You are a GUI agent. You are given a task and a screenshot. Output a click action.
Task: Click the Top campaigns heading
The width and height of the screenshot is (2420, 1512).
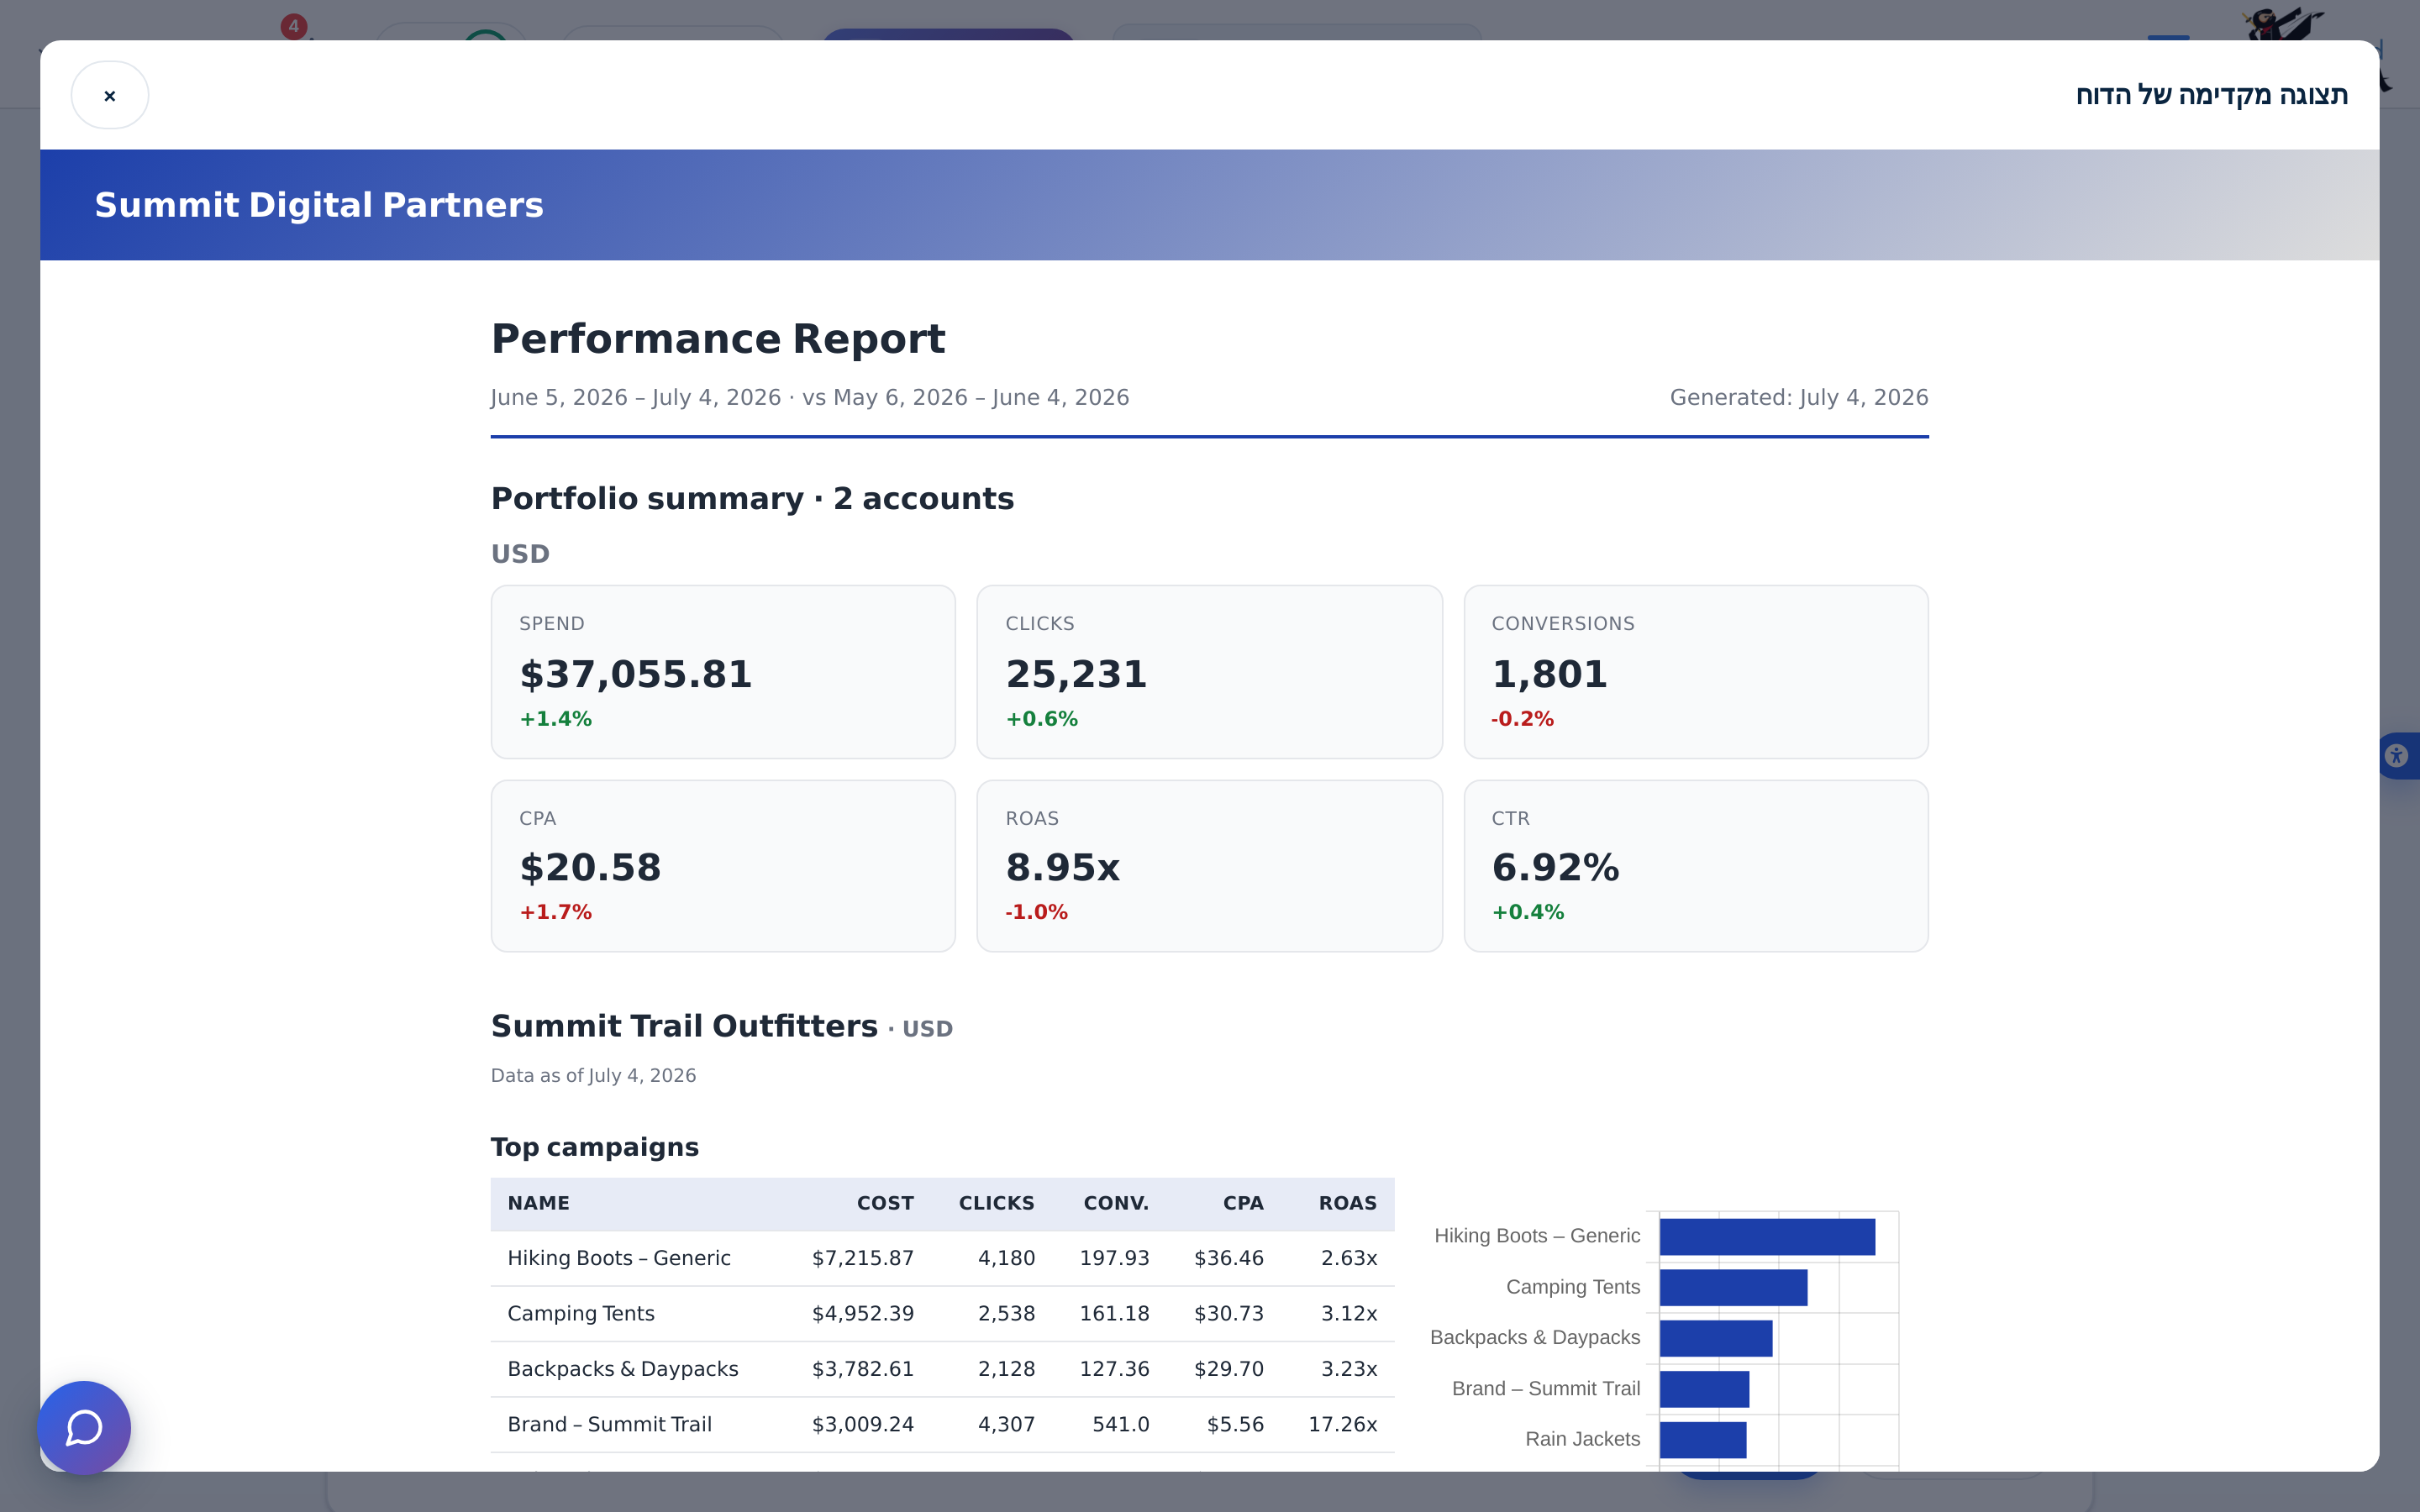(594, 1147)
